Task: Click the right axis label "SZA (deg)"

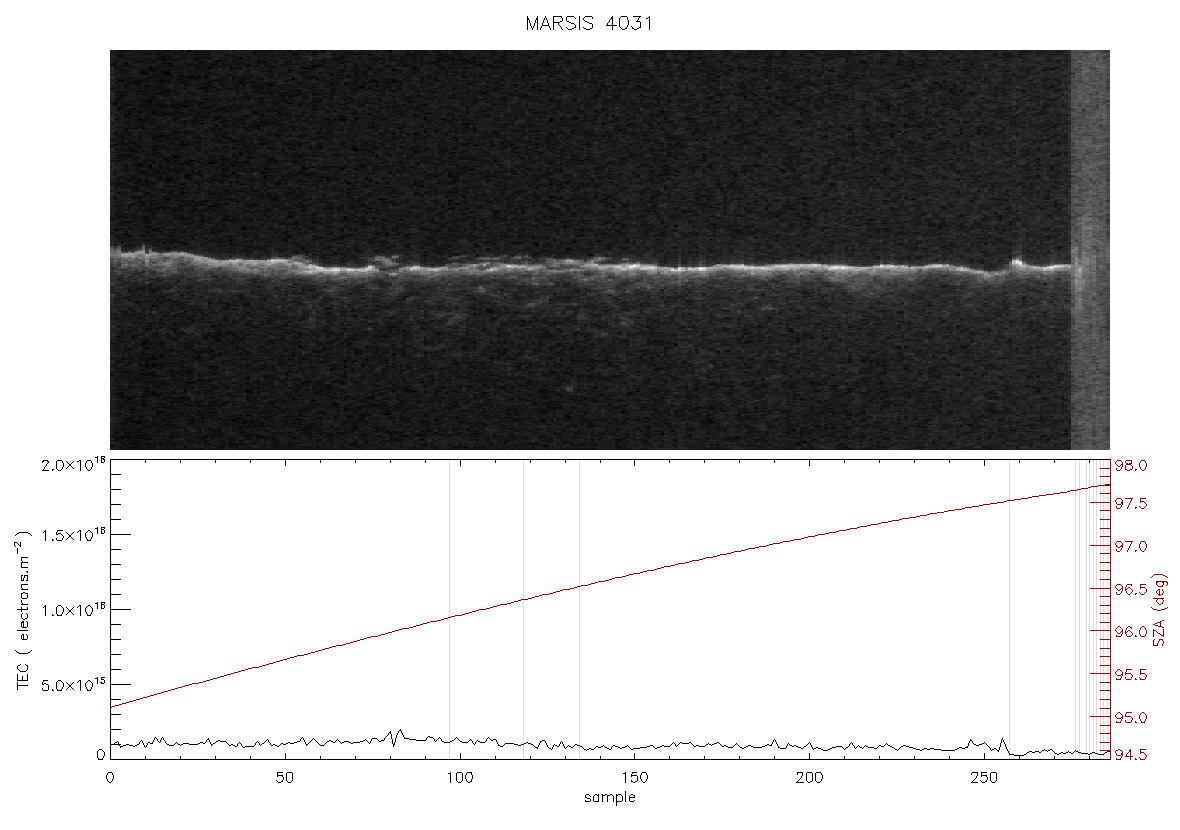Action: tap(1160, 610)
